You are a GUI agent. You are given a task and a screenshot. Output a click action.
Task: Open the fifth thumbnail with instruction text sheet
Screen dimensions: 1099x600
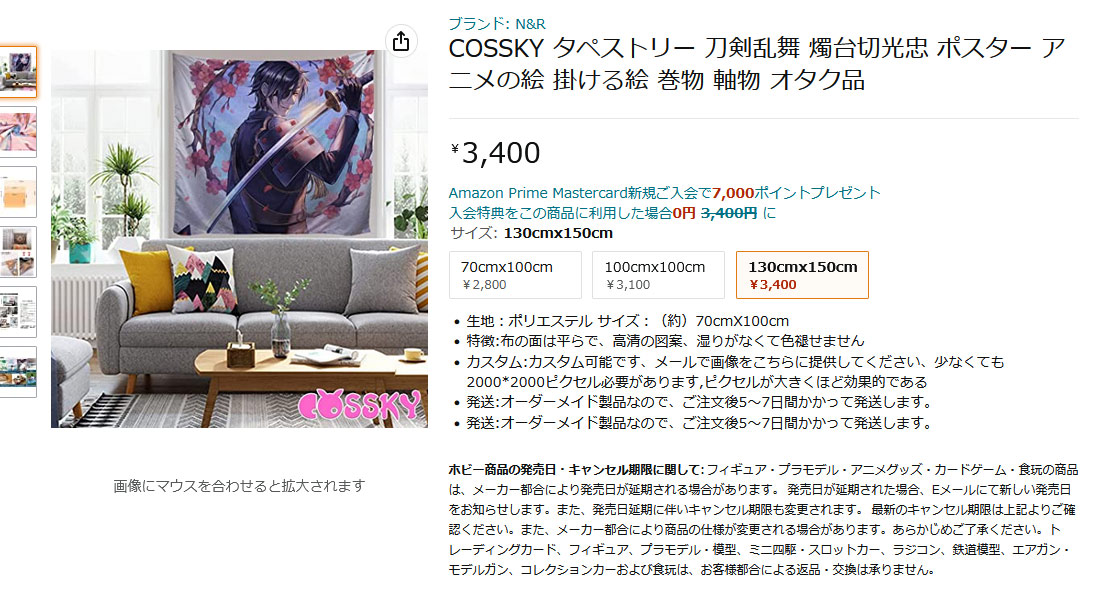point(18,312)
